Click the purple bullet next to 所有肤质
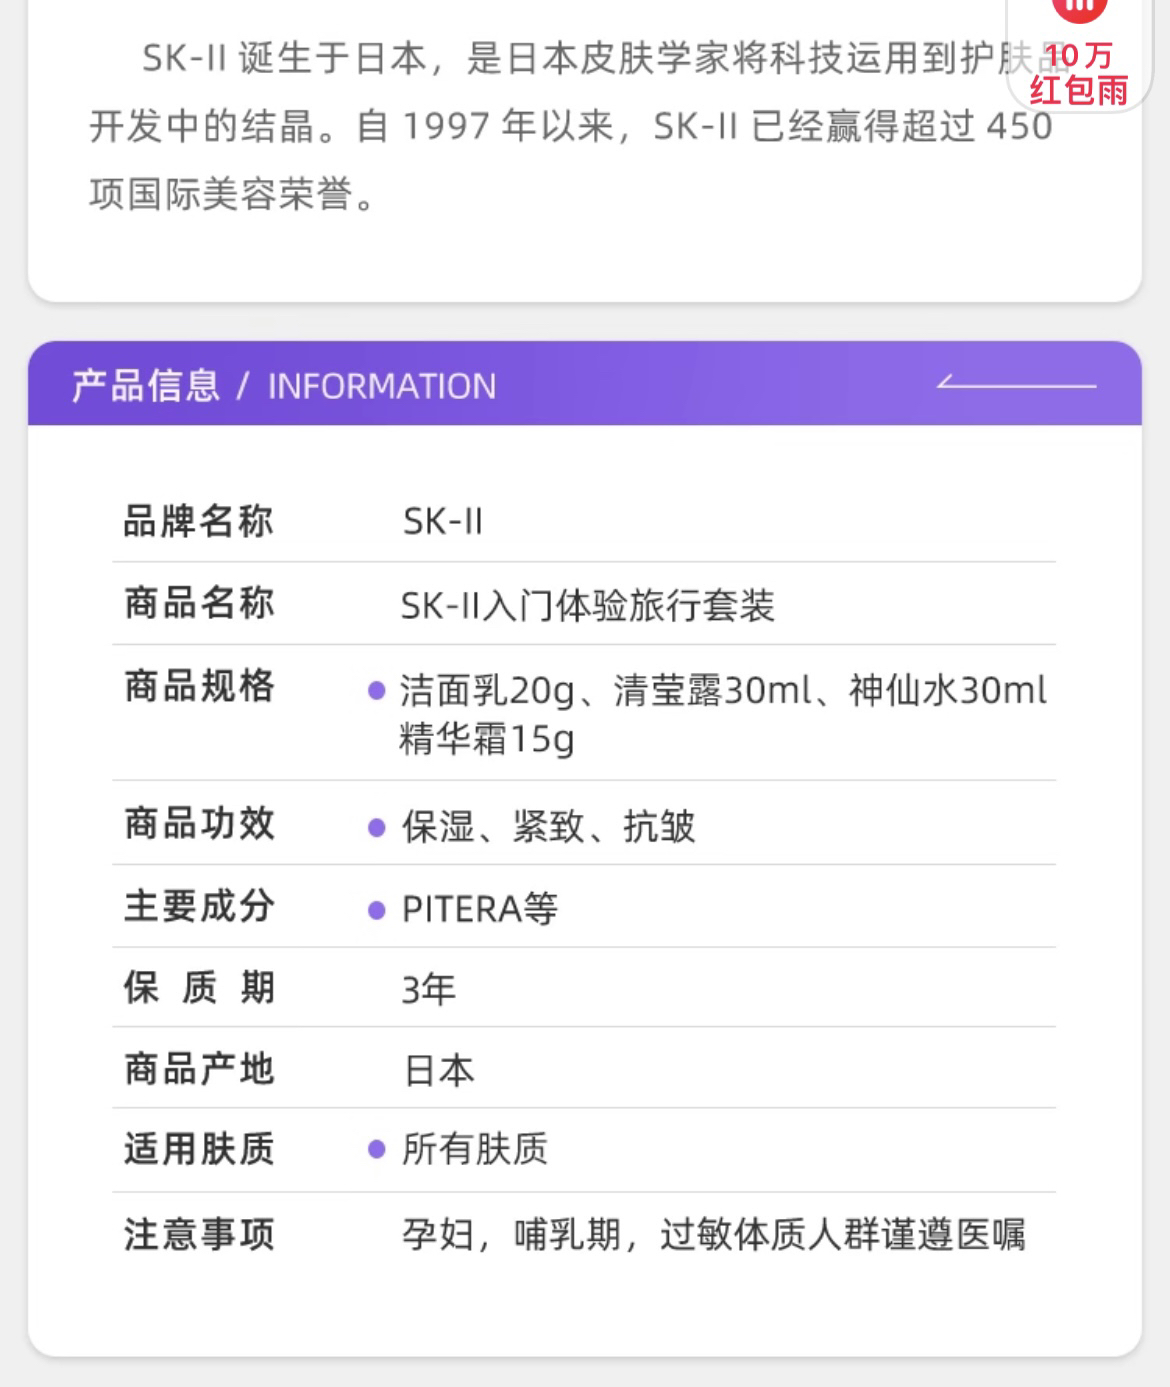This screenshot has height=1387, width=1170. pyautogui.click(x=377, y=1149)
